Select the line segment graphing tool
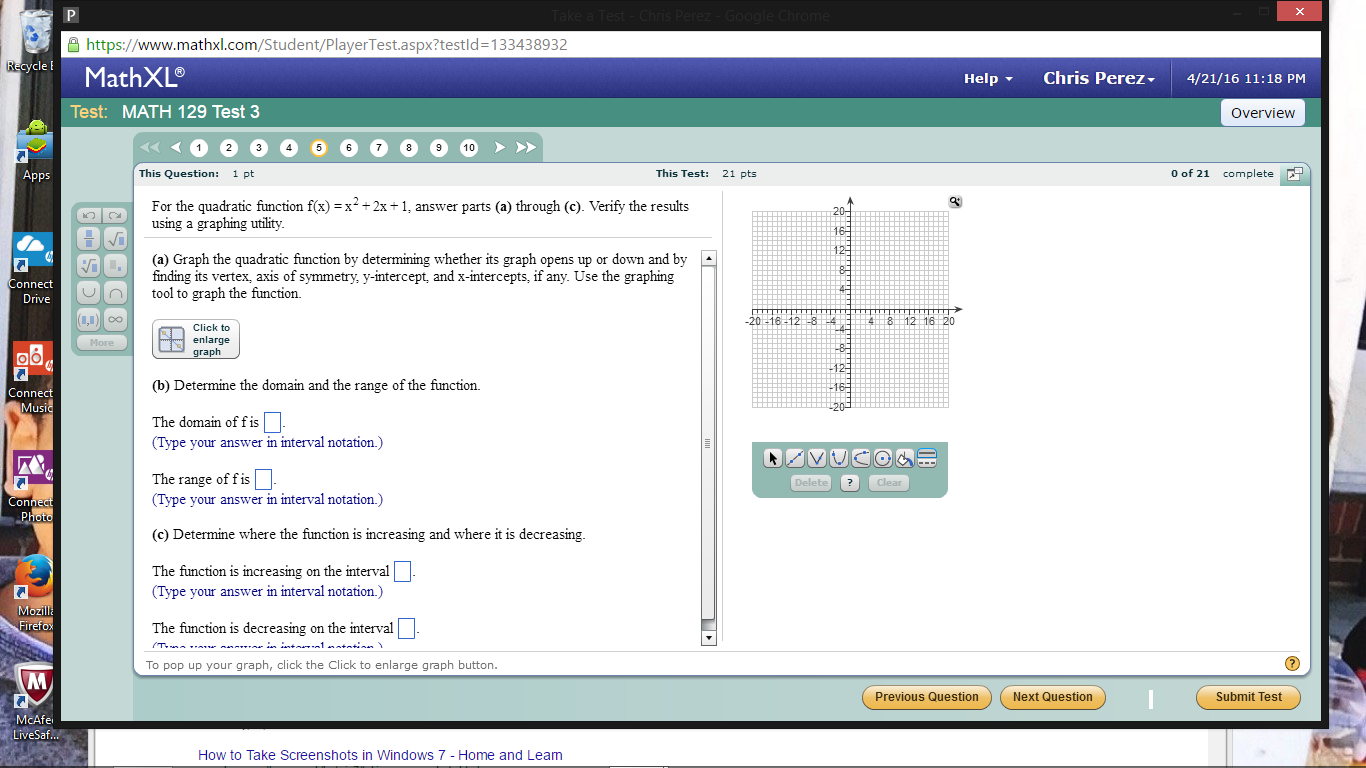The height and width of the screenshot is (768, 1366). pos(794,458)
